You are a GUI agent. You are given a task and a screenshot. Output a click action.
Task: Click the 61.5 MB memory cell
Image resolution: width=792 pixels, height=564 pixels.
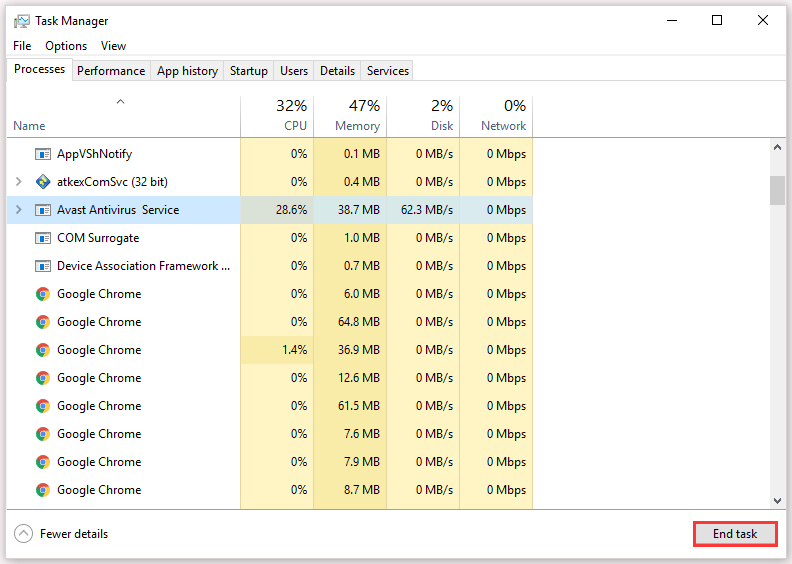(x=350, y=406)
